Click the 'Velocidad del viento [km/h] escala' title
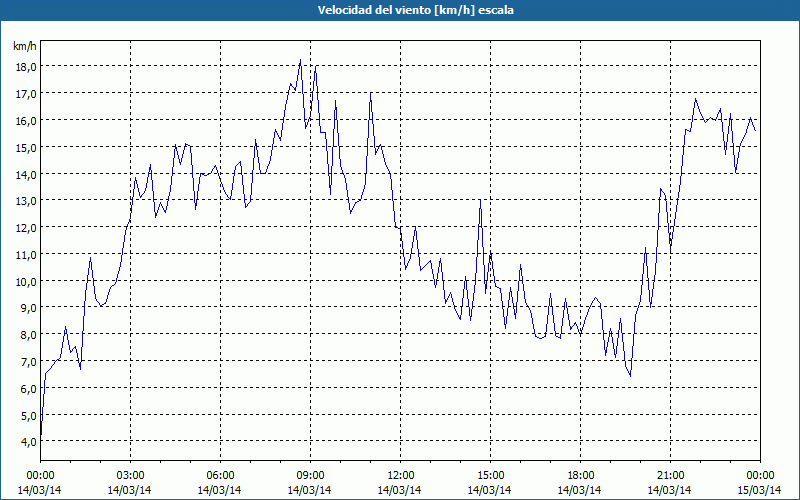The height and width of the screenshot is (500, 800). (x=415, y=10)
